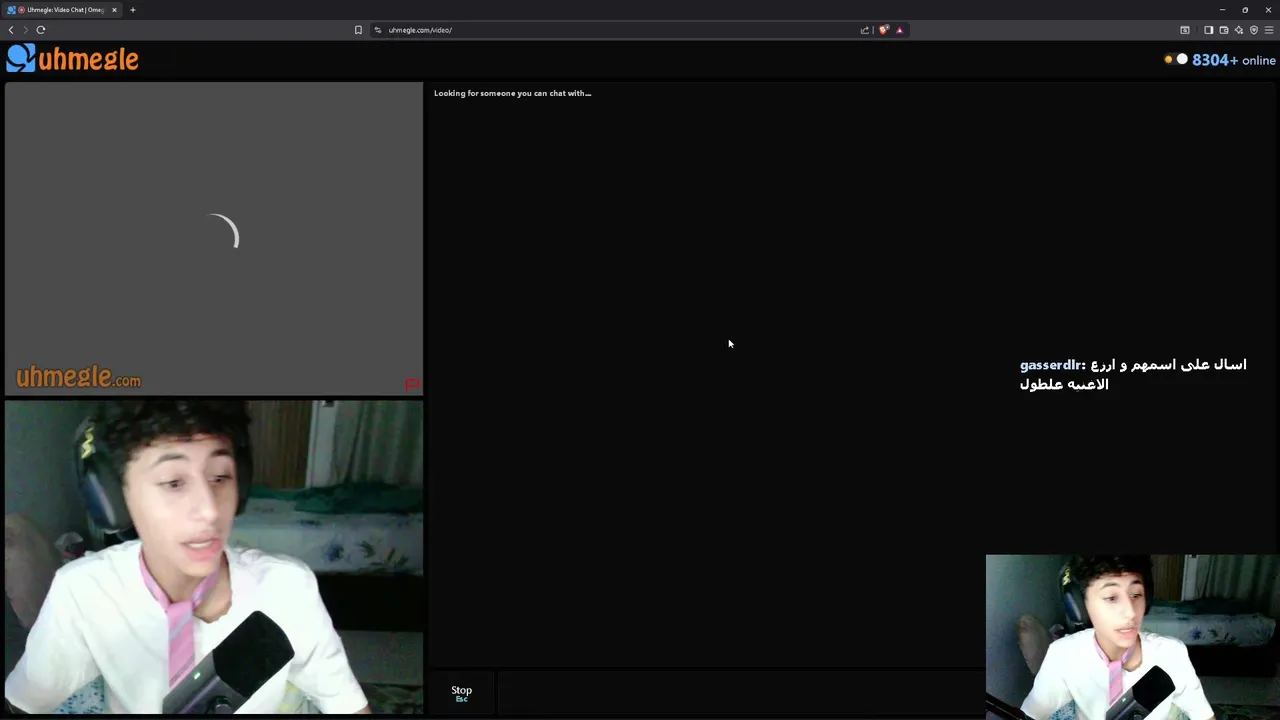This screenshot has height=720, width=1280.
Task: Go back with the browser back arrow
Action: click(11, 30)
